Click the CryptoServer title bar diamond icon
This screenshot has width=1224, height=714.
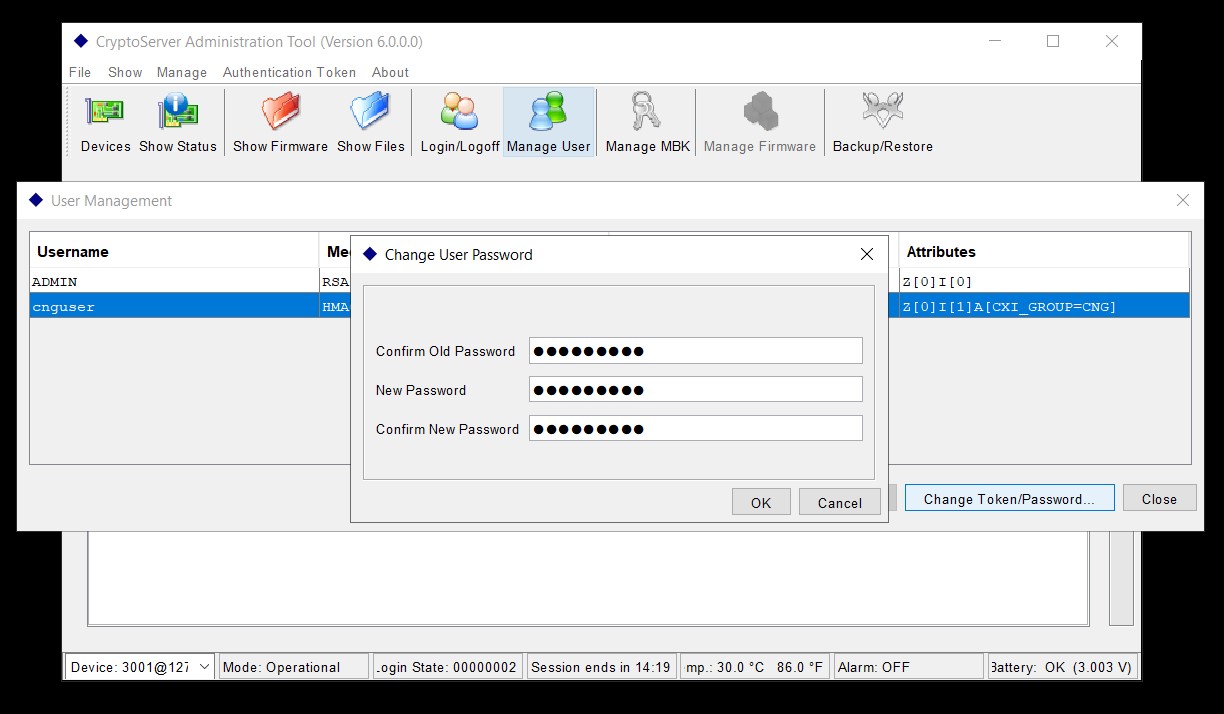point(81,41)
